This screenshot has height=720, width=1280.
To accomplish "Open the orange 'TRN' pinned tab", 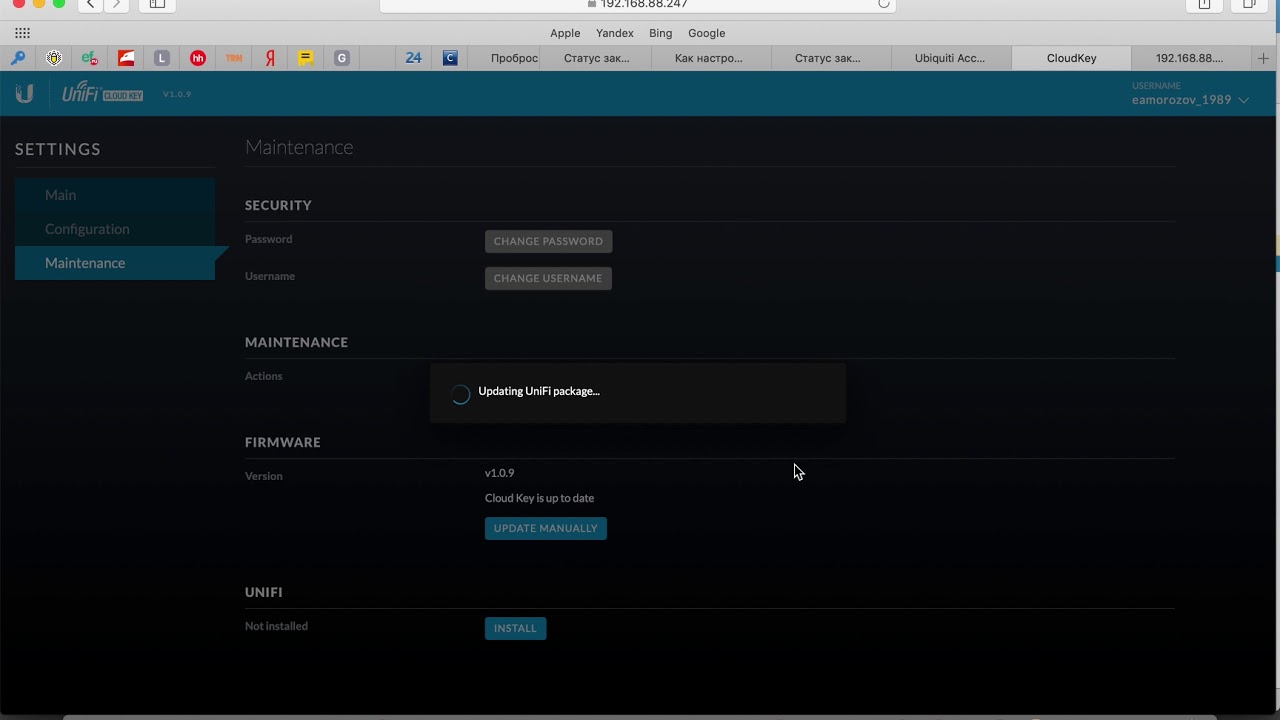I will pyautogui.click(x=234, y=58).
